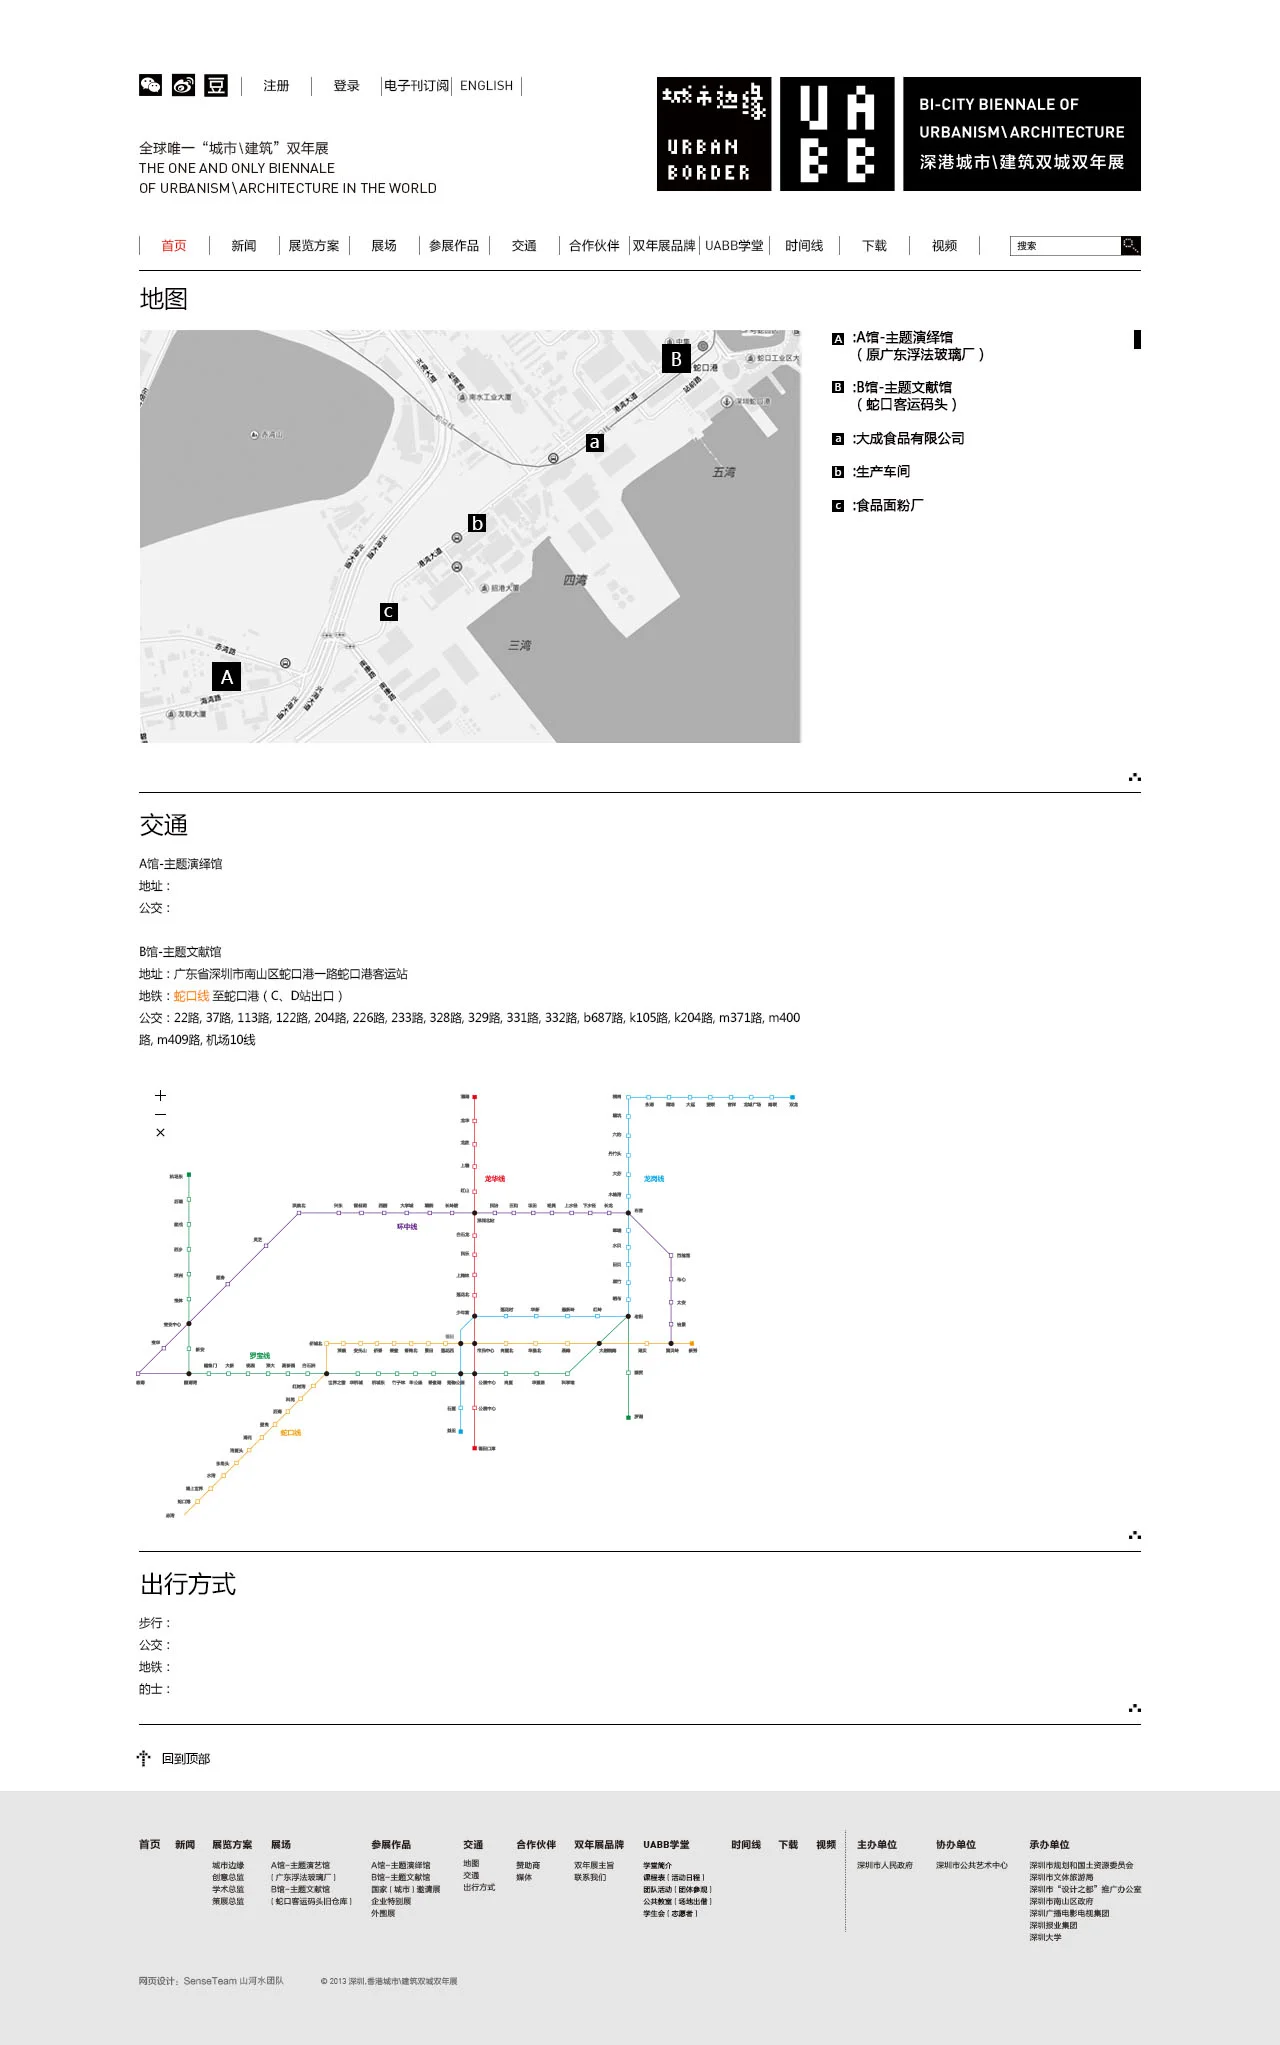
Task: Click the 蛇口线 orange metro link
Action: (x=192, y=996)
